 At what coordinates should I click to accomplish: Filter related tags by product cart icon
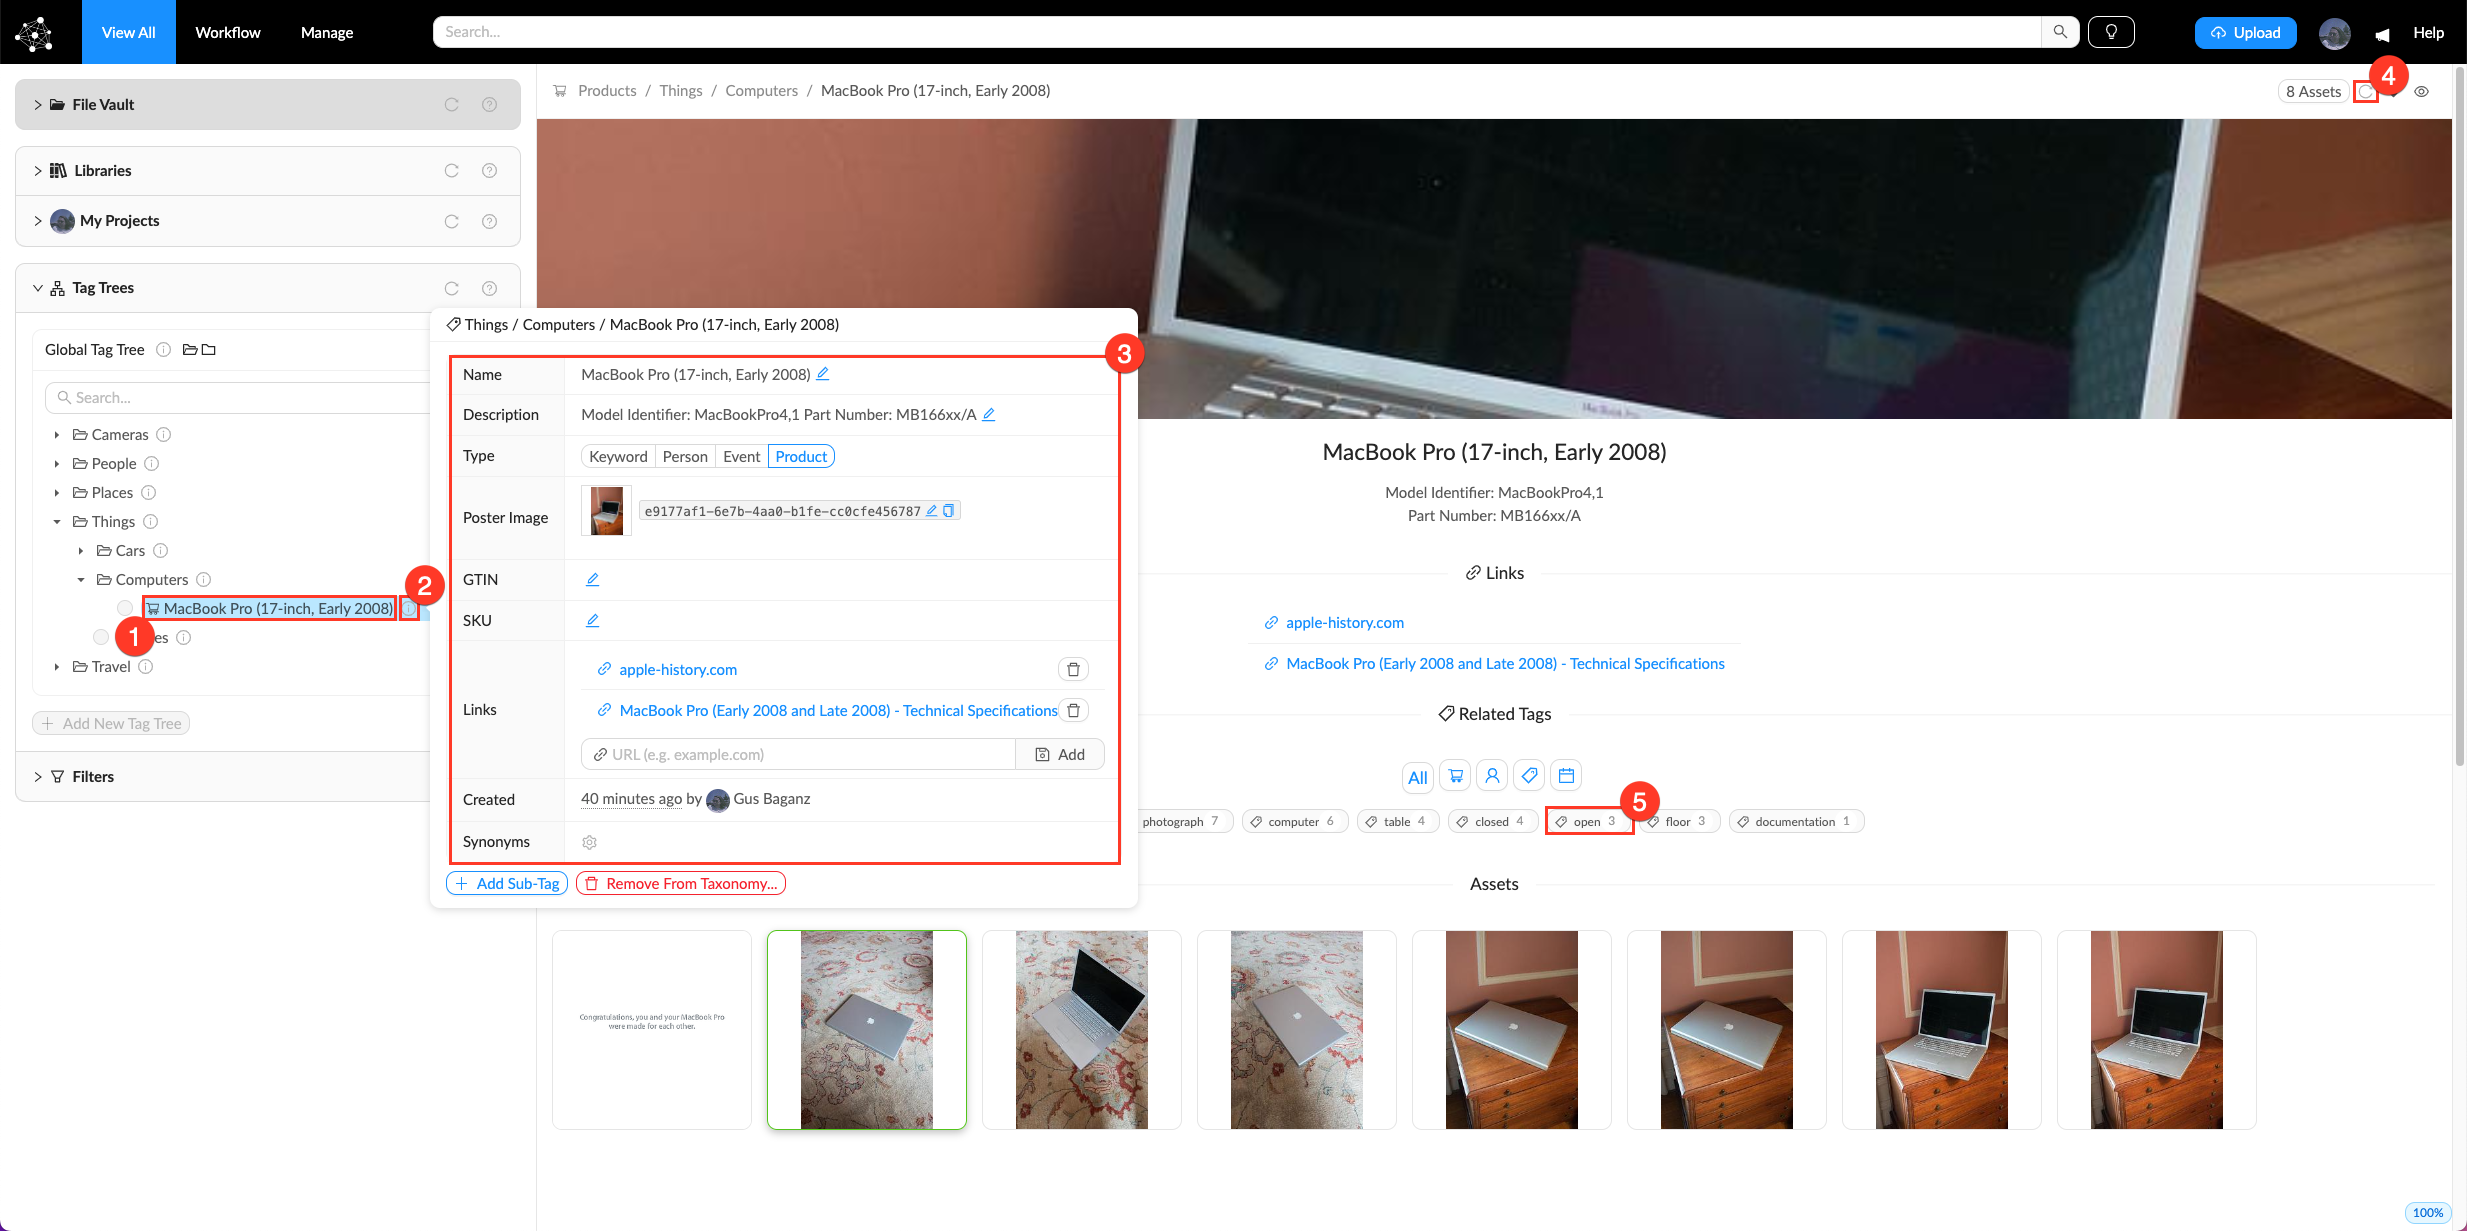[1455, 776]
